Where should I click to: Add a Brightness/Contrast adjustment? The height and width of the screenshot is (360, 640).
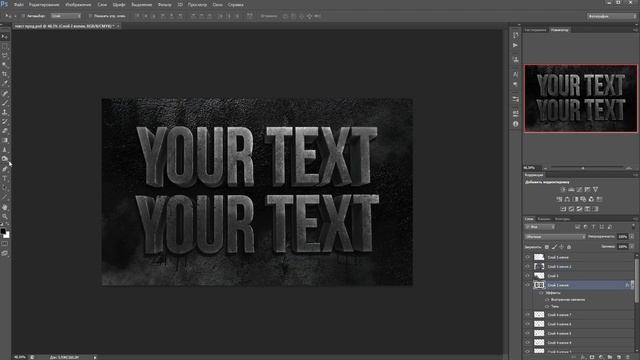[x=563, y=189]
